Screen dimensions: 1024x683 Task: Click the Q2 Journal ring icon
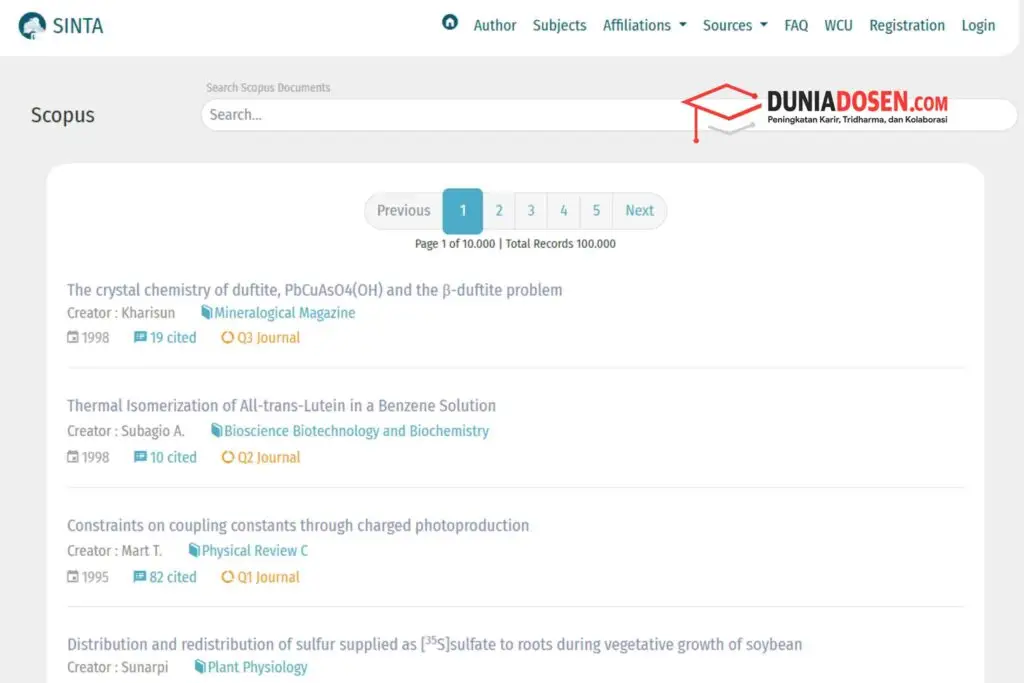tap(228, 458)
